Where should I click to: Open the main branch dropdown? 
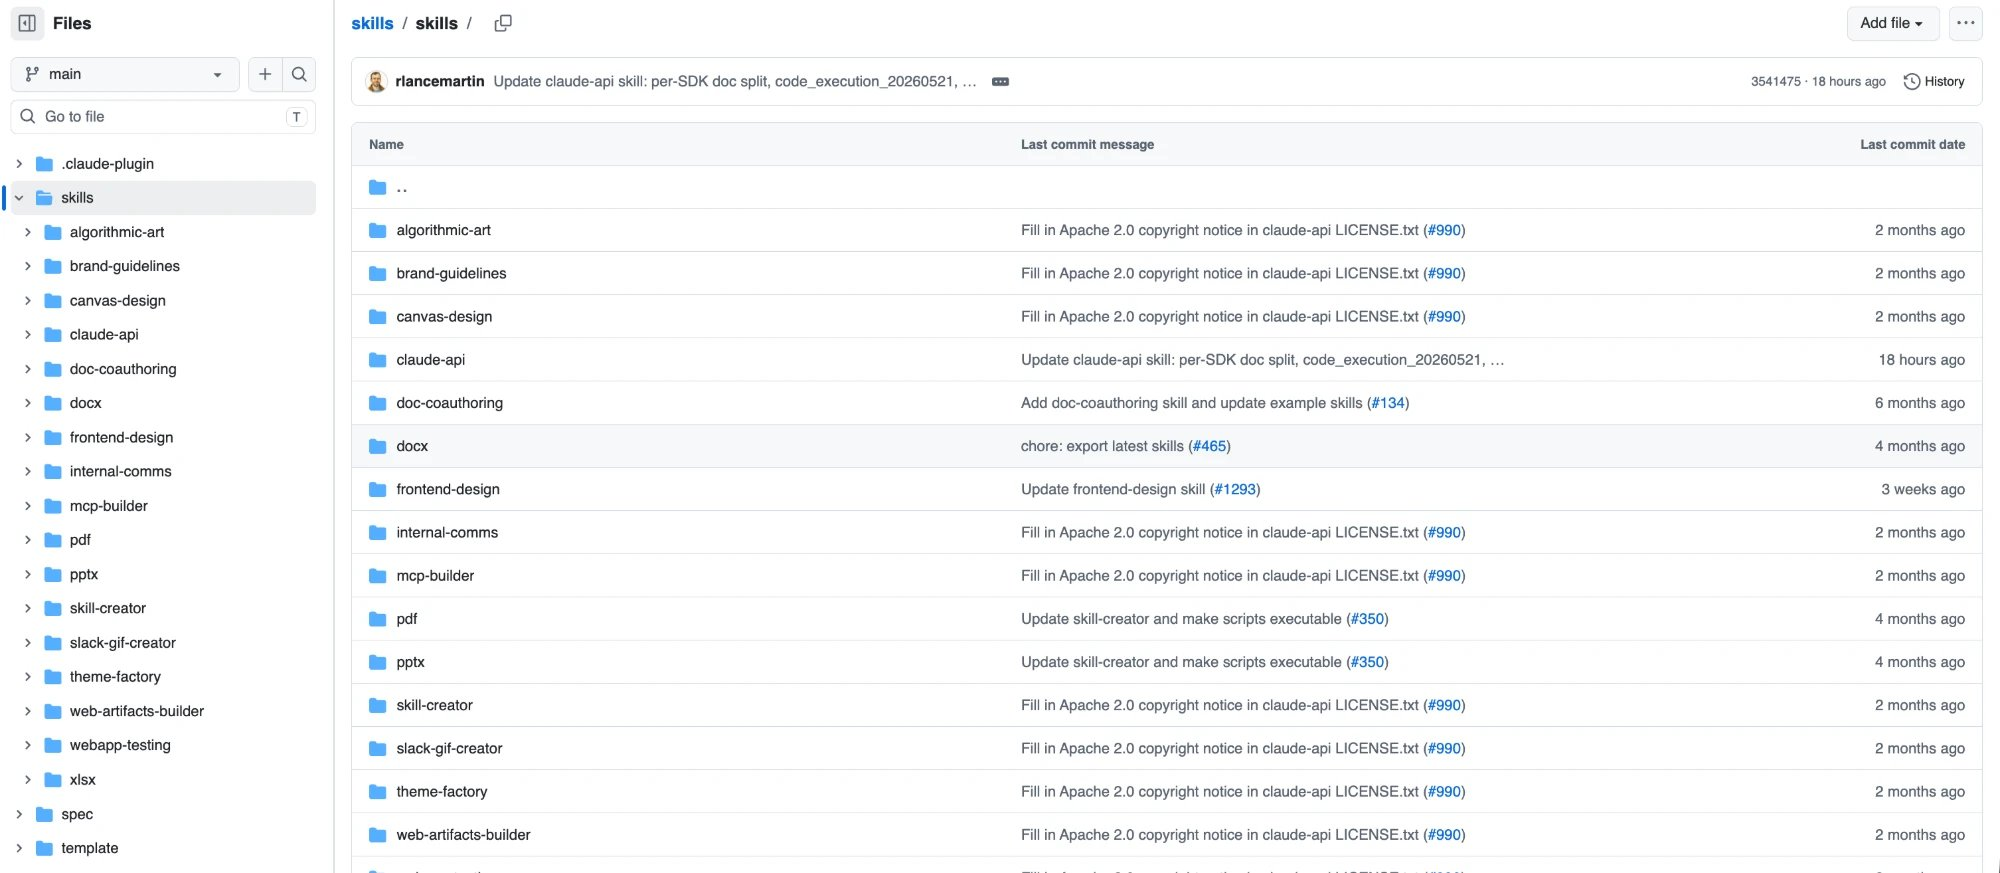125,74
